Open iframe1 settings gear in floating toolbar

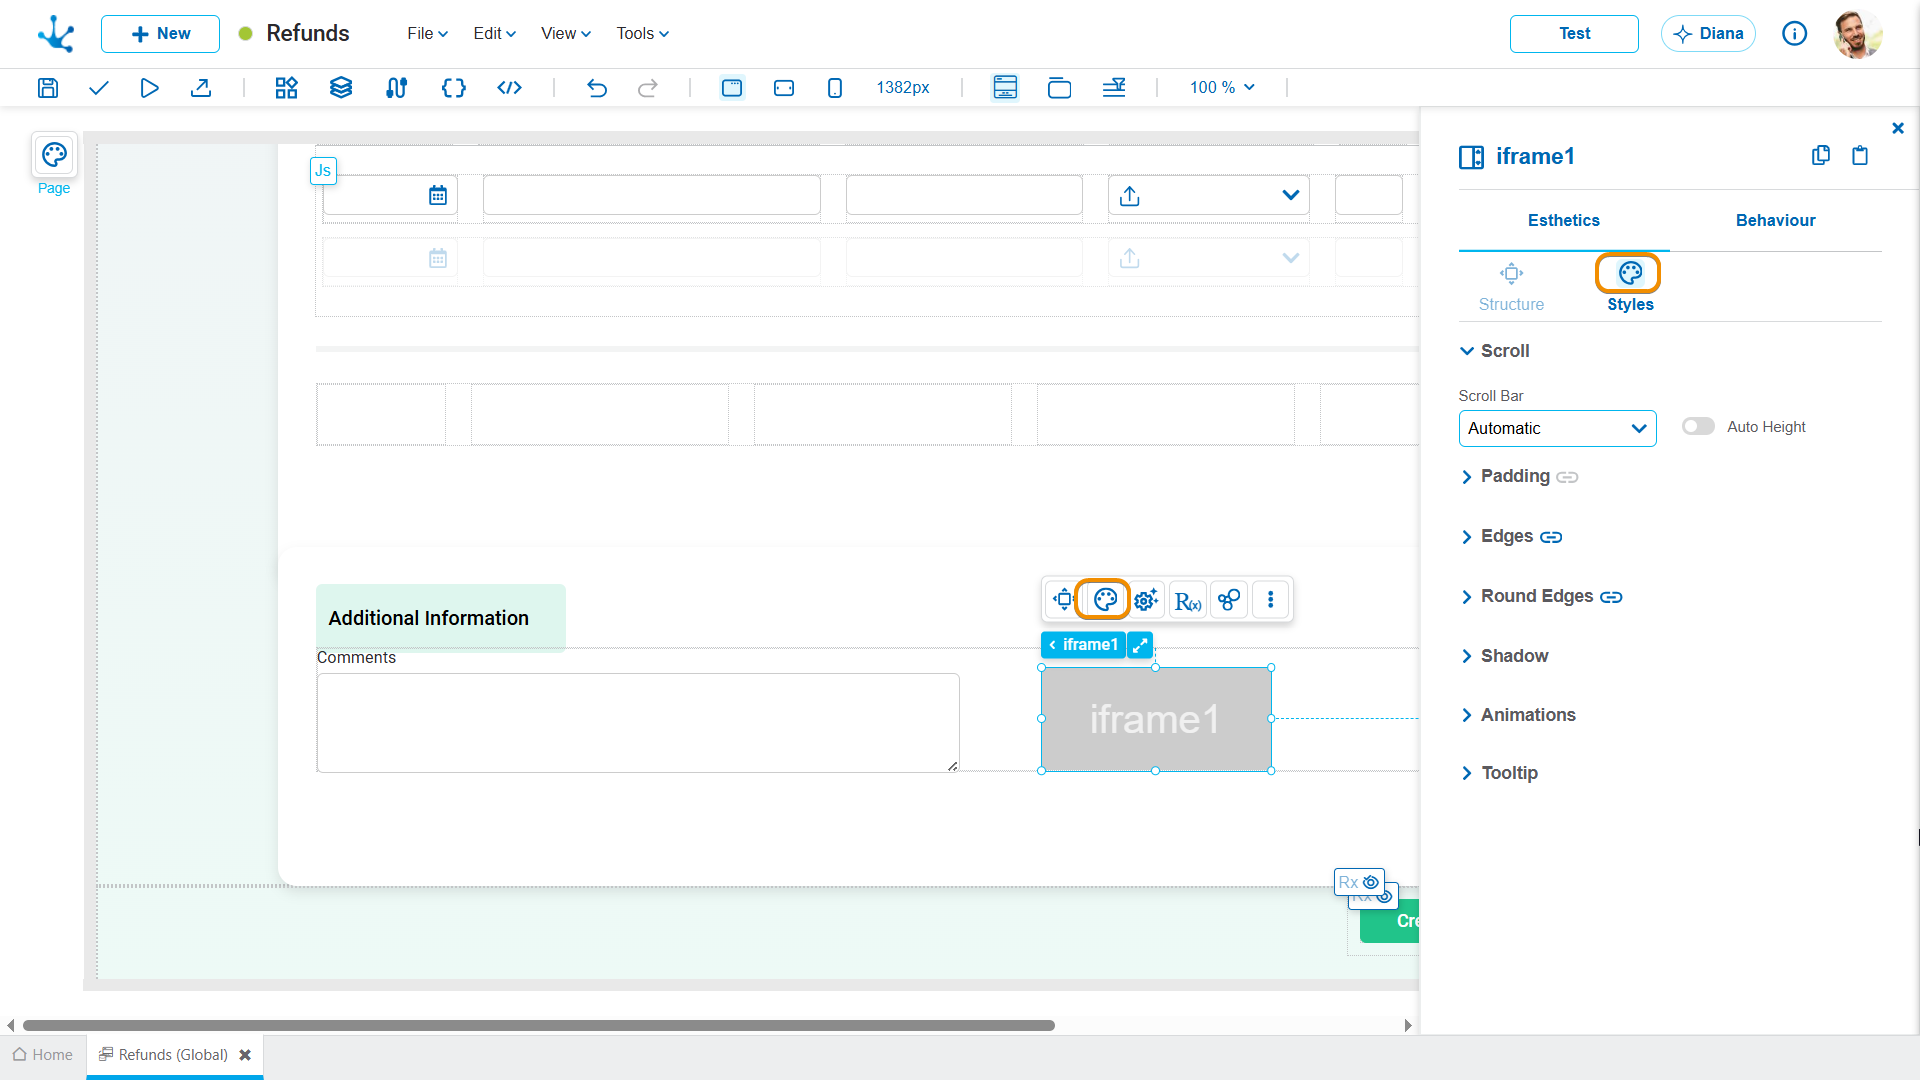[1146, 600]
